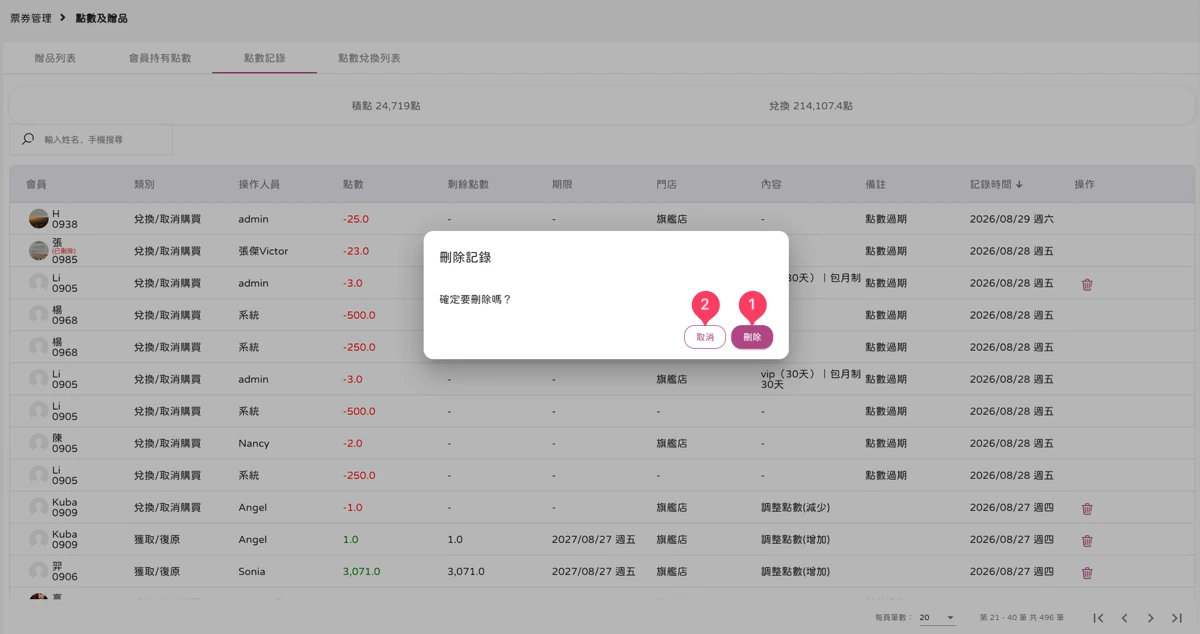This screenshot has height=634, width=1200.
Task: Go to 點數兌換列表 tab
Action: (x=369, y=58)
